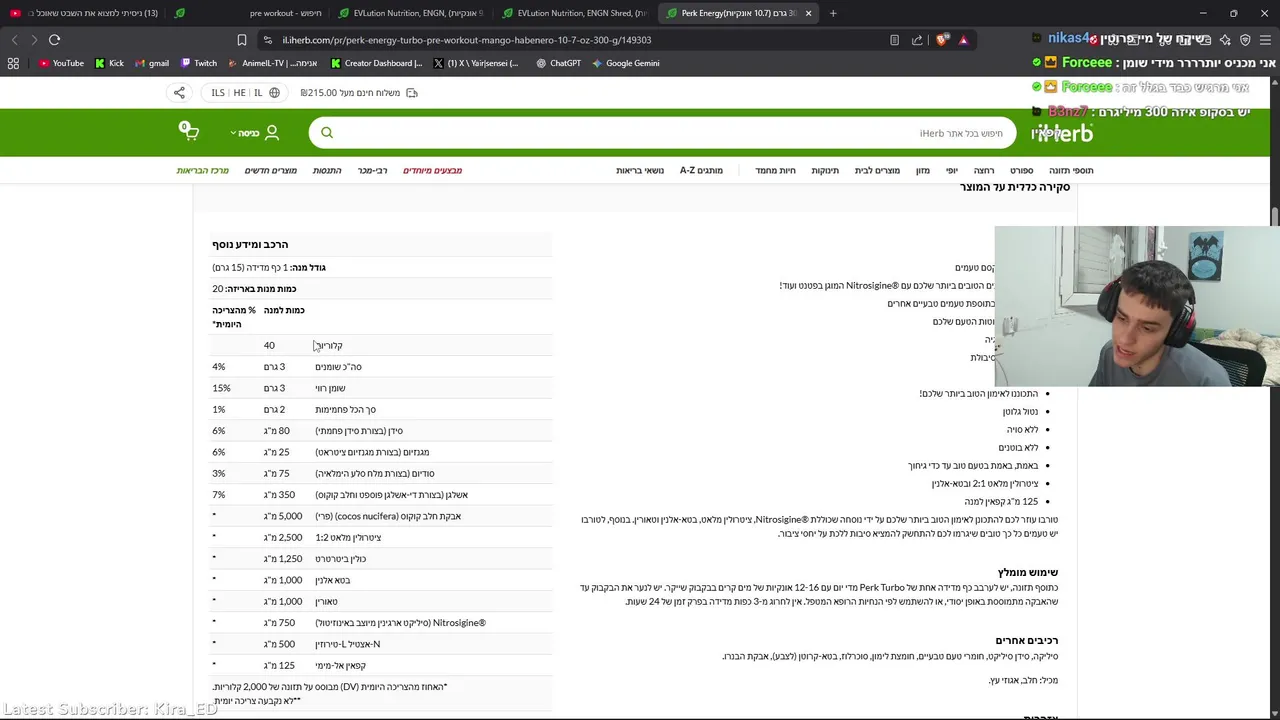Open a new browser tab with plus icon
The image size is (1280, 720).
833,13
